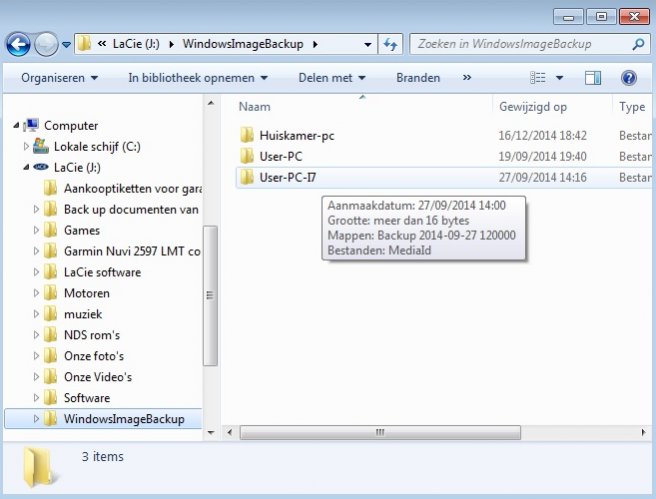Toggle the preview pane button
This screenshot has width=656, height=499.
click(x=592, y=78)
